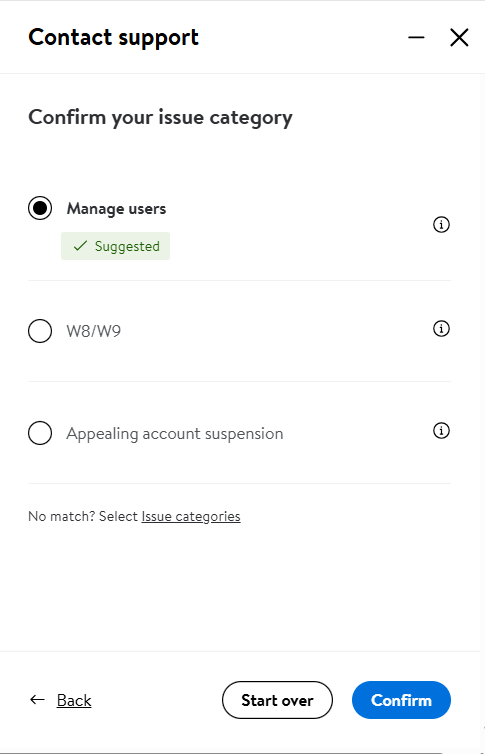485x754 pixels.
Task: Open the Issue categories link
Action: (191, 516)
